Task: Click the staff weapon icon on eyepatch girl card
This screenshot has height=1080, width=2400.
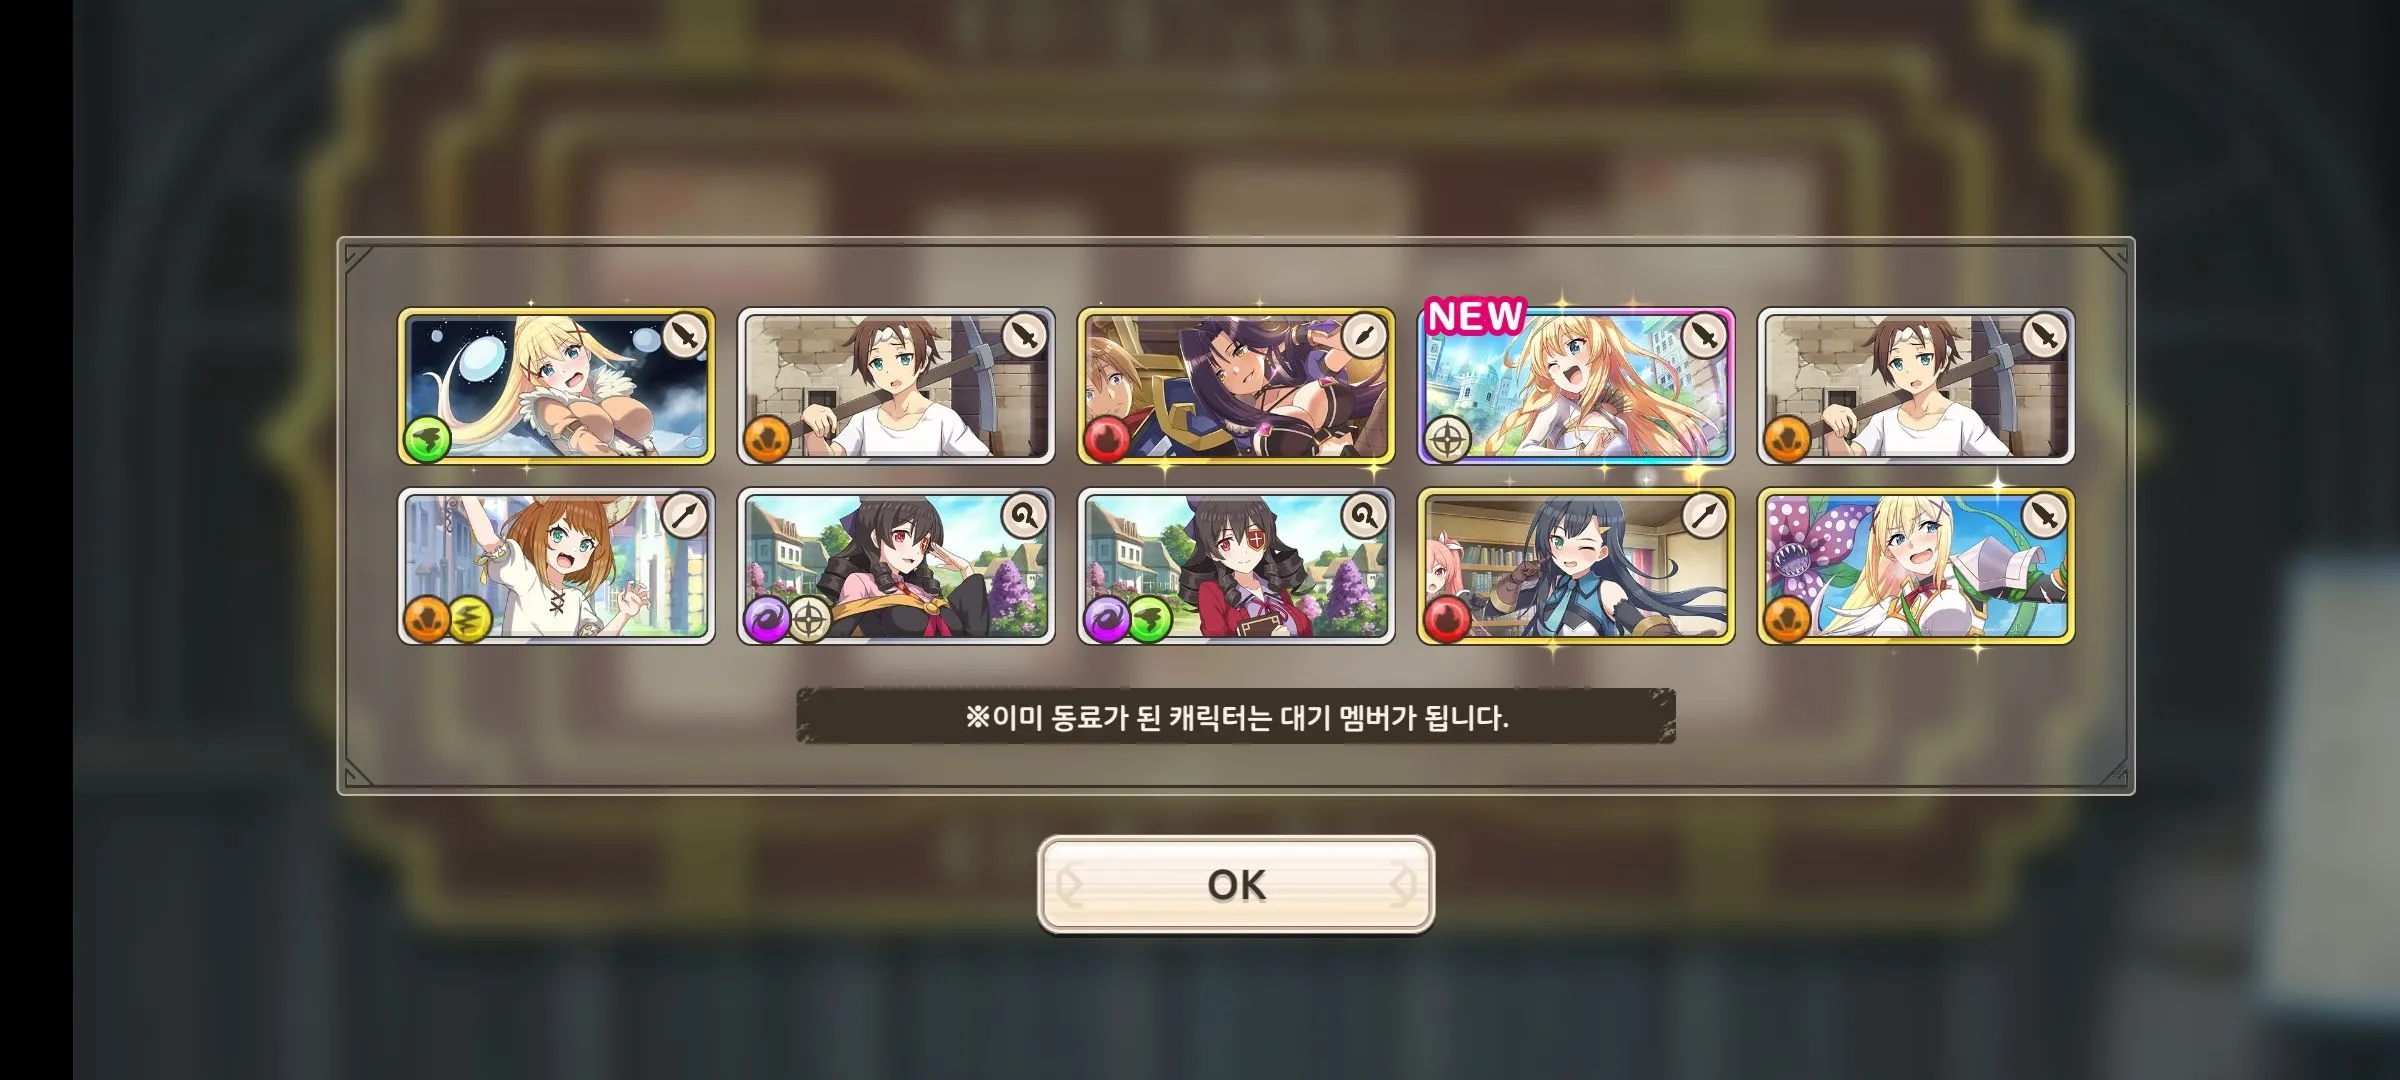Action: (1365, 517)
